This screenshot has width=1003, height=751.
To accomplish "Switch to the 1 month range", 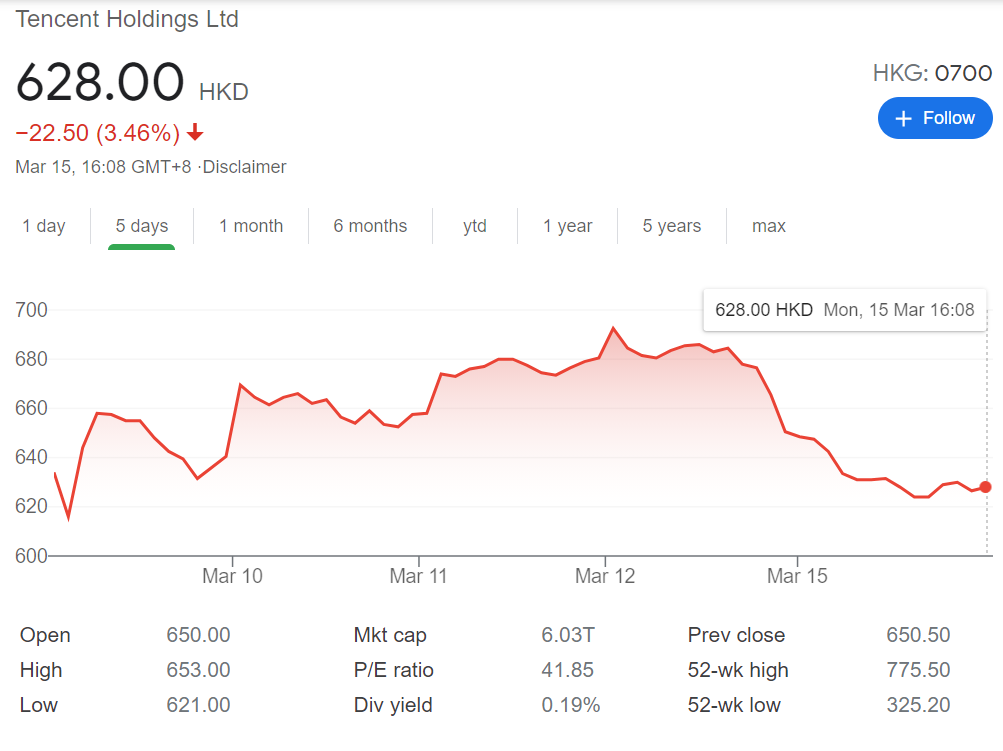I will 251,226.
